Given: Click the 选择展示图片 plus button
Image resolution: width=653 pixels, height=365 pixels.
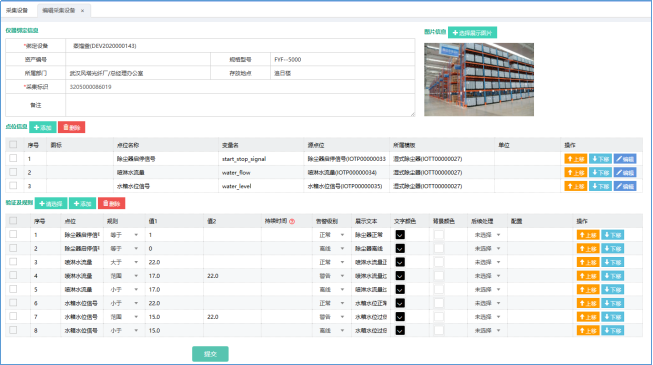Looking at the screenshot, I should point(472,32).
